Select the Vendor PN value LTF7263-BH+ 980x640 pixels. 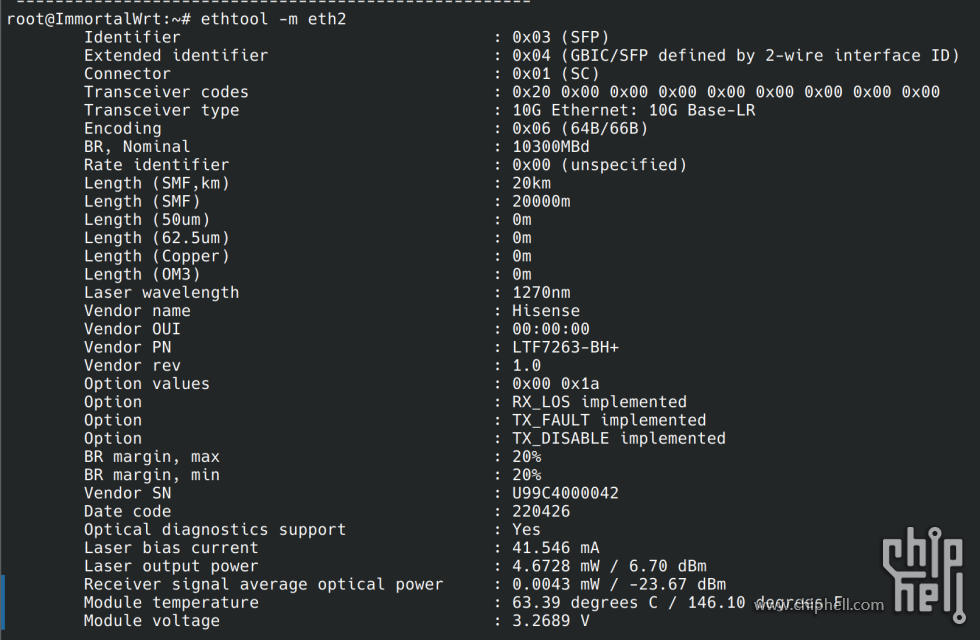[565, 348]
